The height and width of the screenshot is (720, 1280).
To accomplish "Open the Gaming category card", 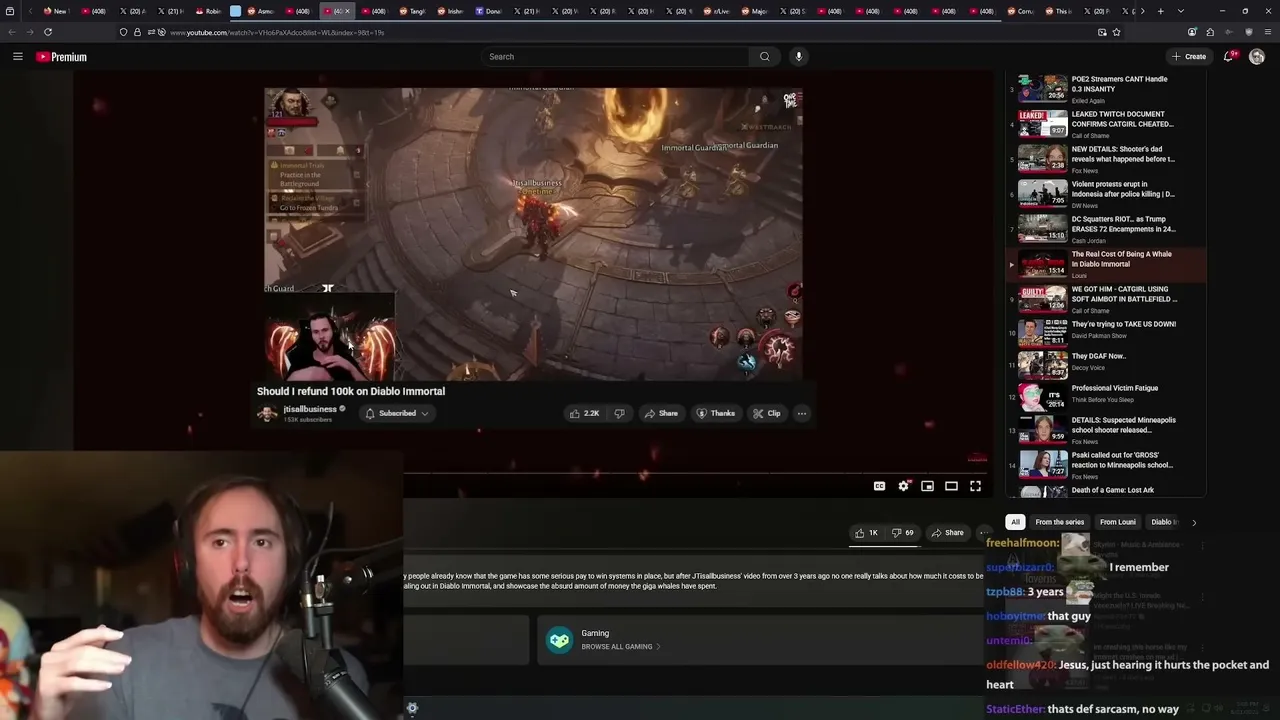I will click(x=760, y=639).
